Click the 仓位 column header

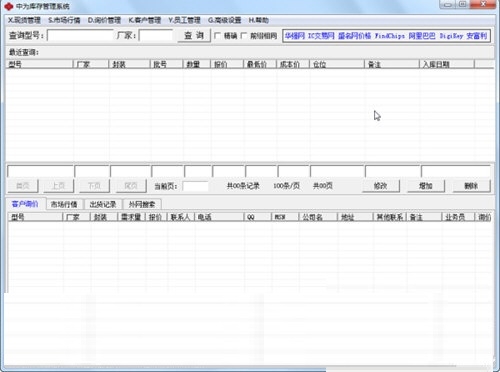[x=337, y=64]
